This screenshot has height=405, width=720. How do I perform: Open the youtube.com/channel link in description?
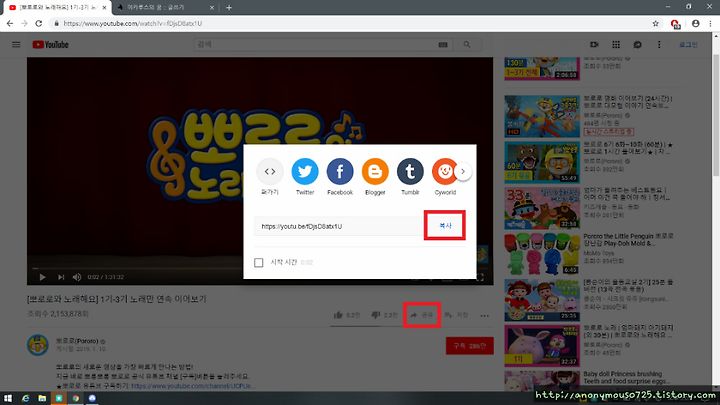click(191, 386)
